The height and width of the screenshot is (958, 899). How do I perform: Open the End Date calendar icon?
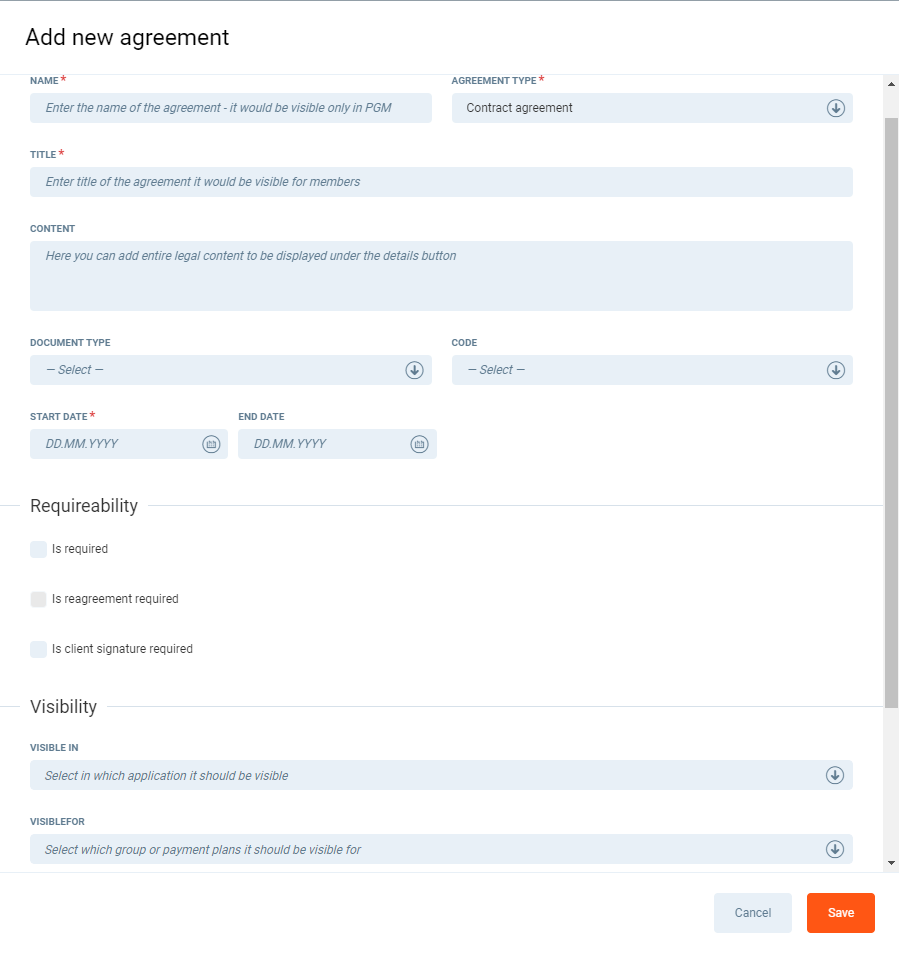420,444
